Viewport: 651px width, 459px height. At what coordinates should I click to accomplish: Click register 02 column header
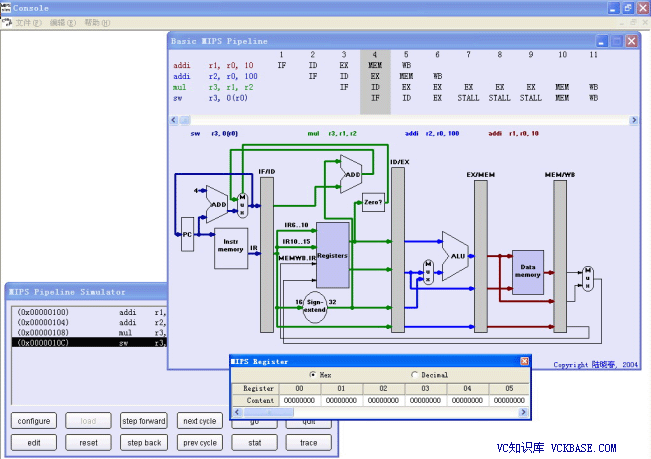pos(383,388)
